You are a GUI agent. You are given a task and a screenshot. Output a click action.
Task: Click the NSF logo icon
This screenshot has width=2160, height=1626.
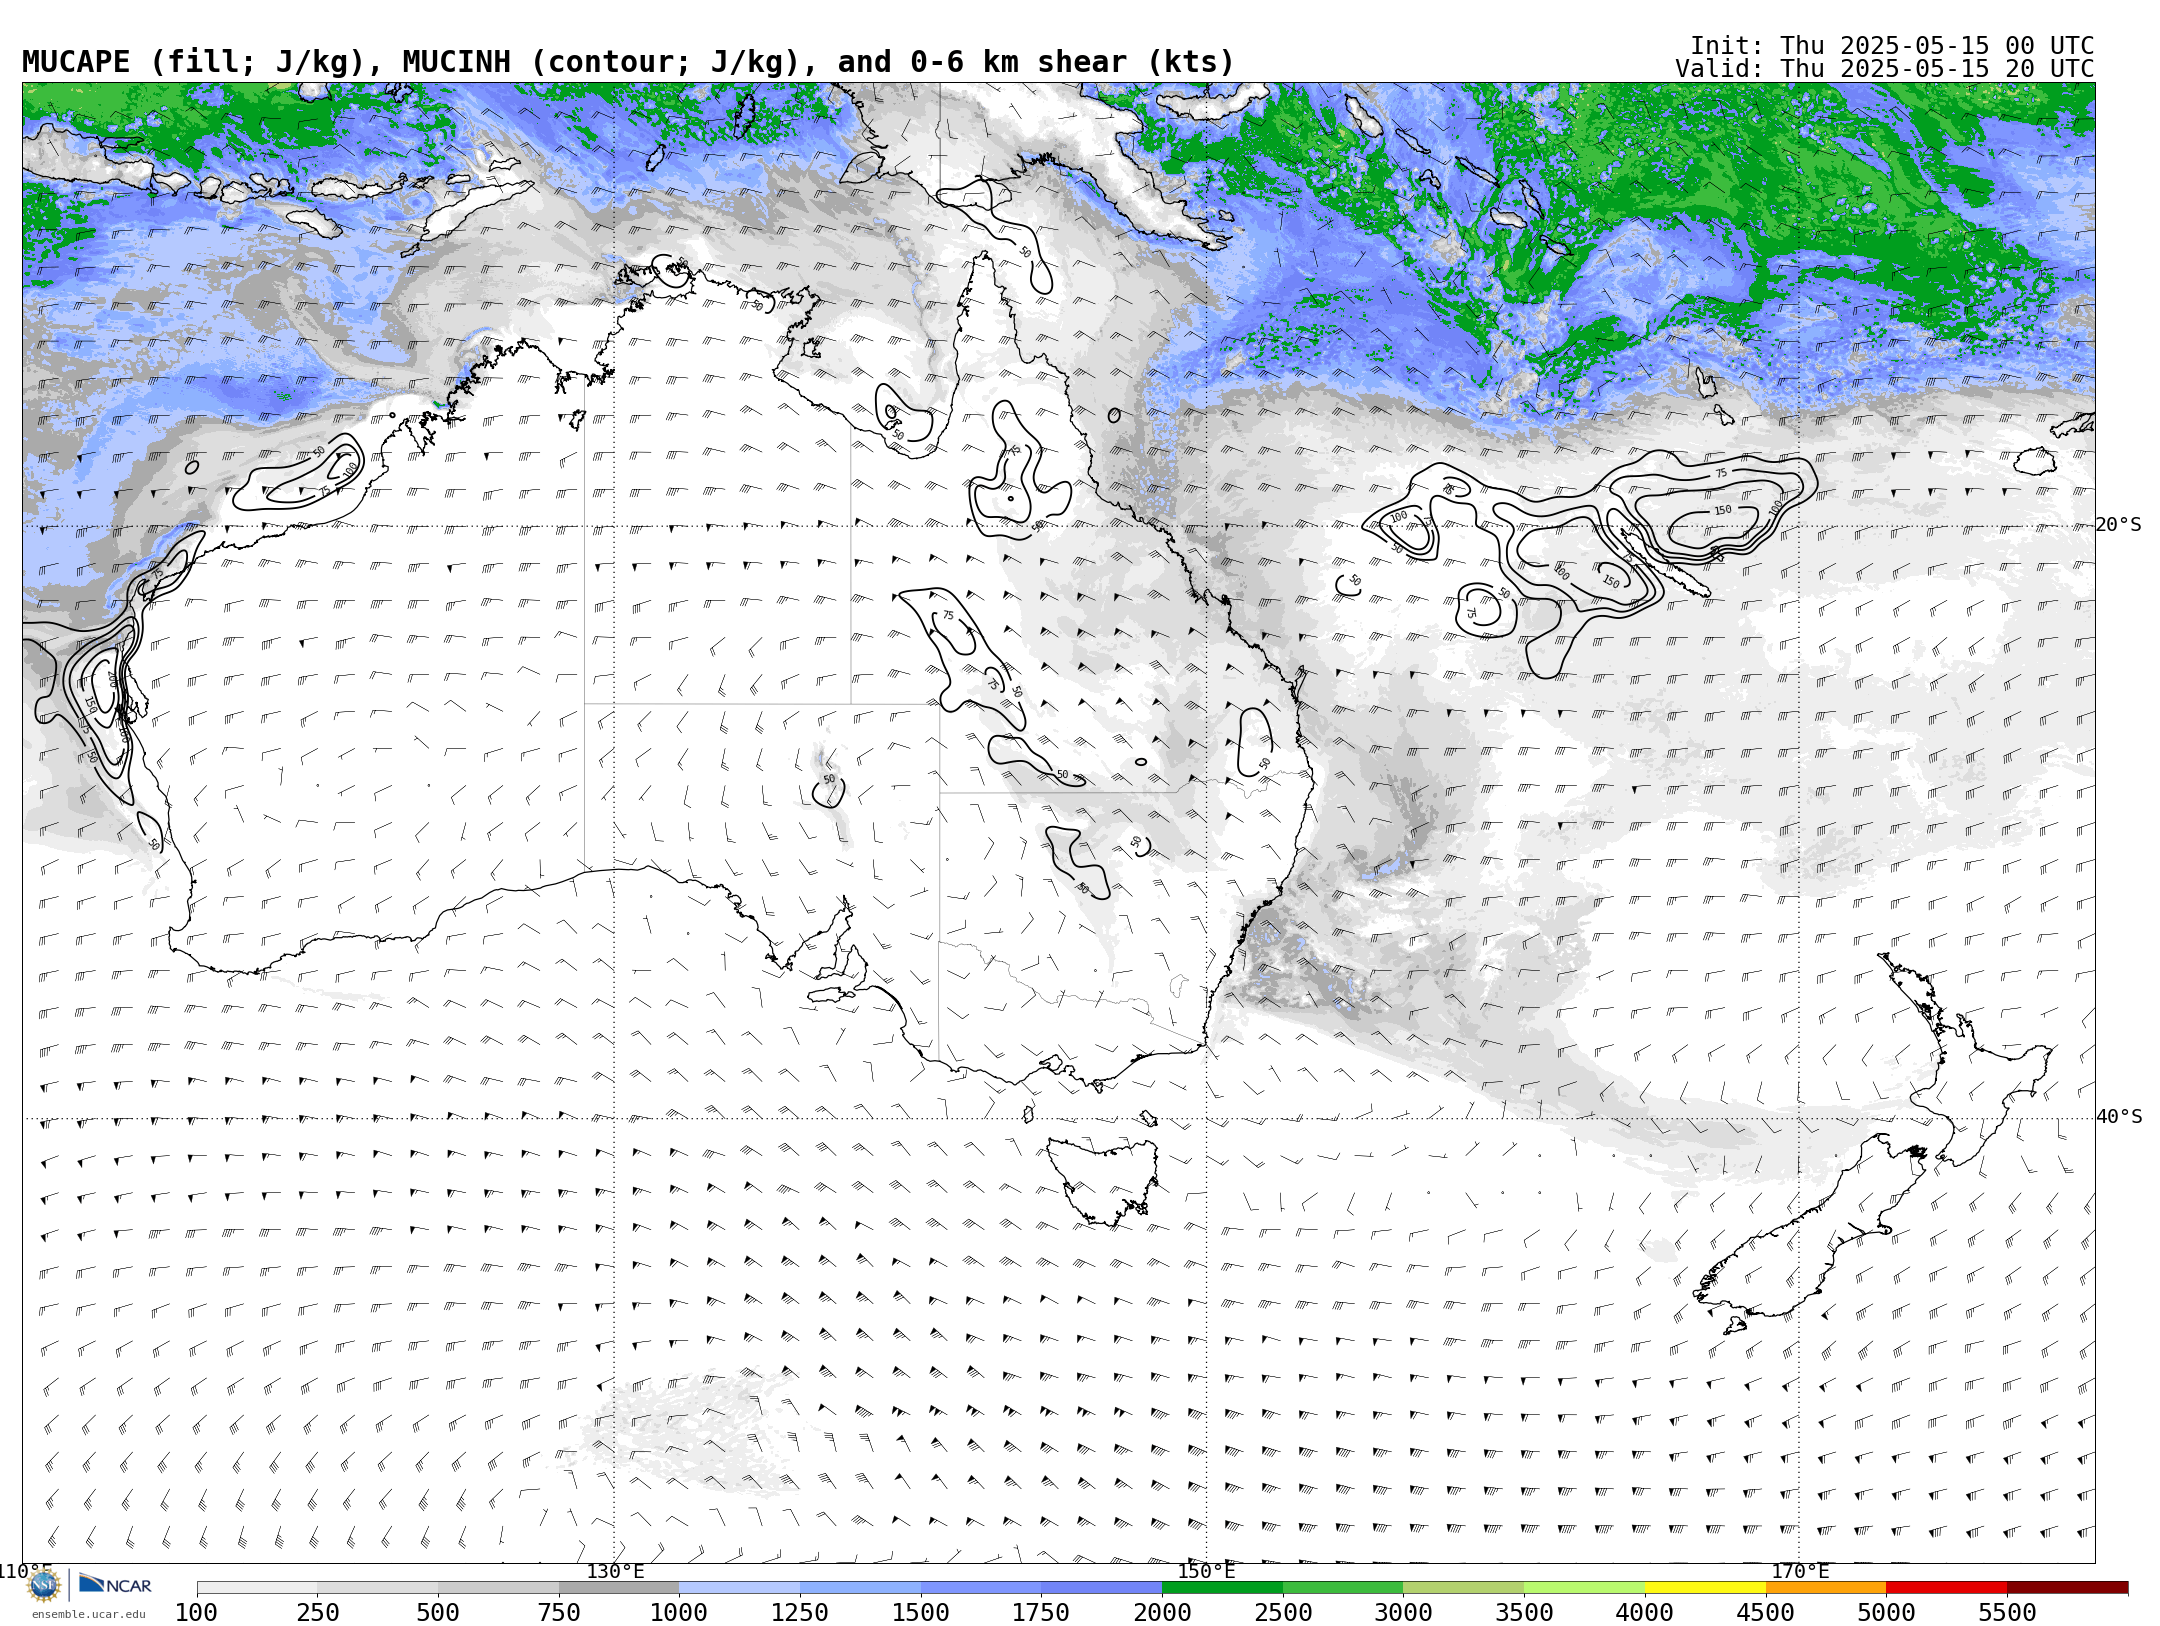[44, 1585]
